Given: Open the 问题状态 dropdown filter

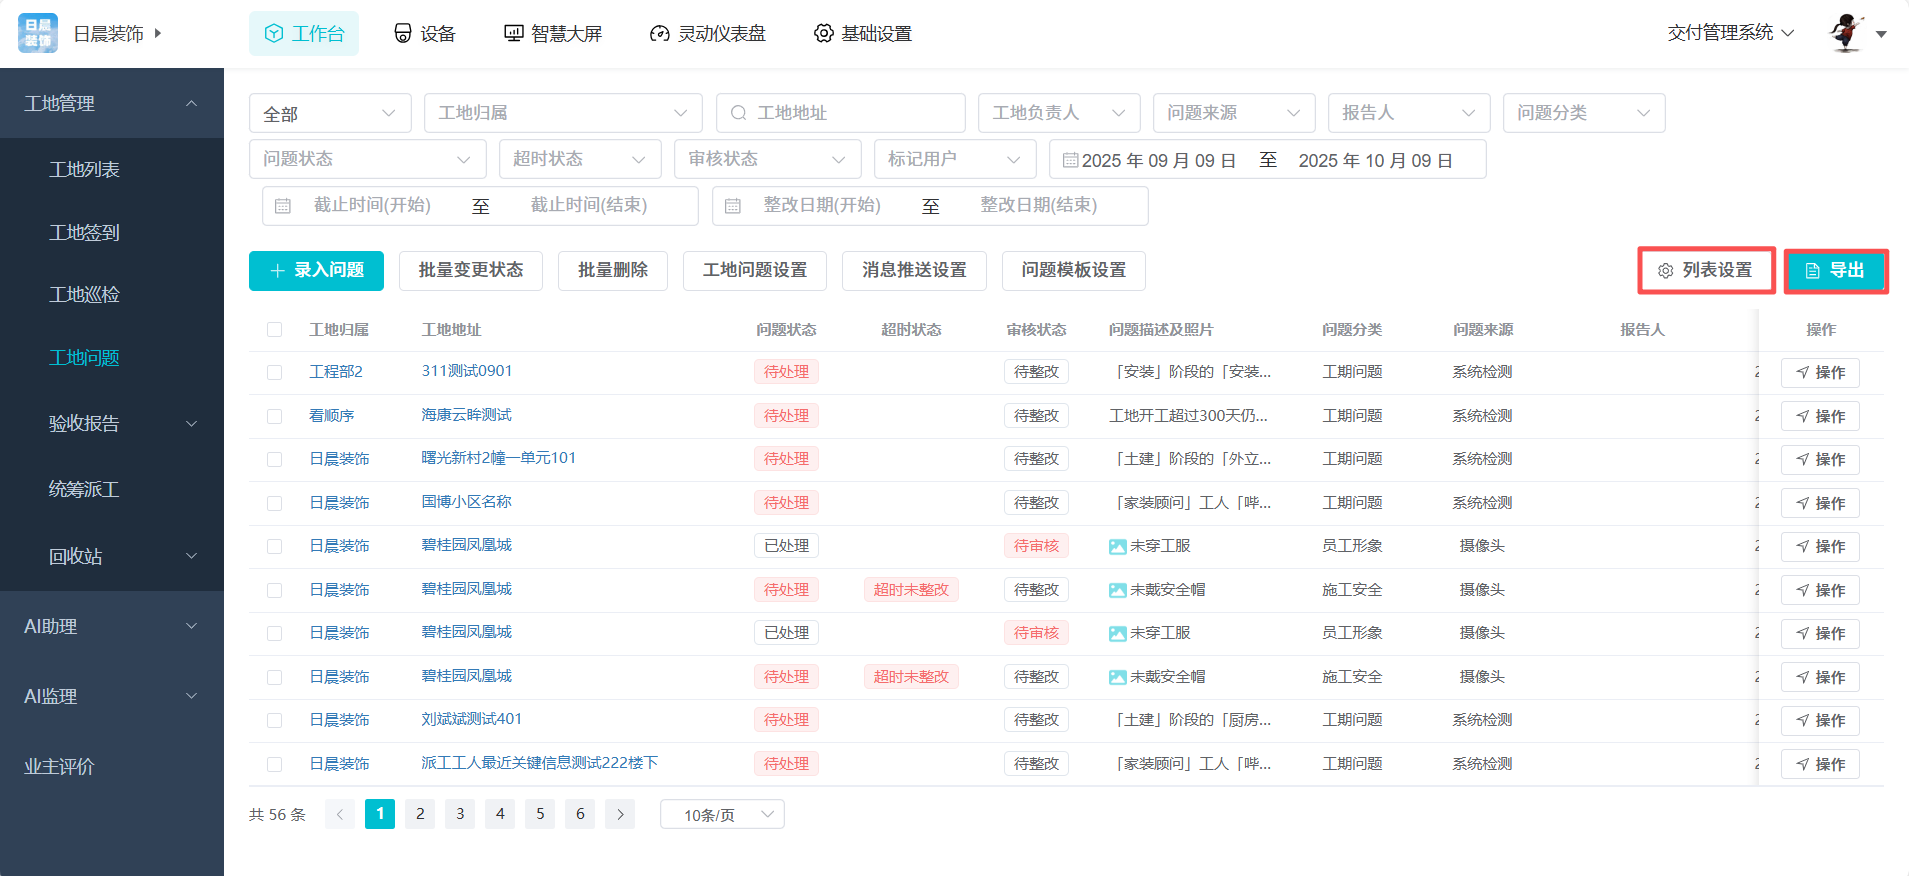Looking at the screenshot, I should tap(366, 159).
